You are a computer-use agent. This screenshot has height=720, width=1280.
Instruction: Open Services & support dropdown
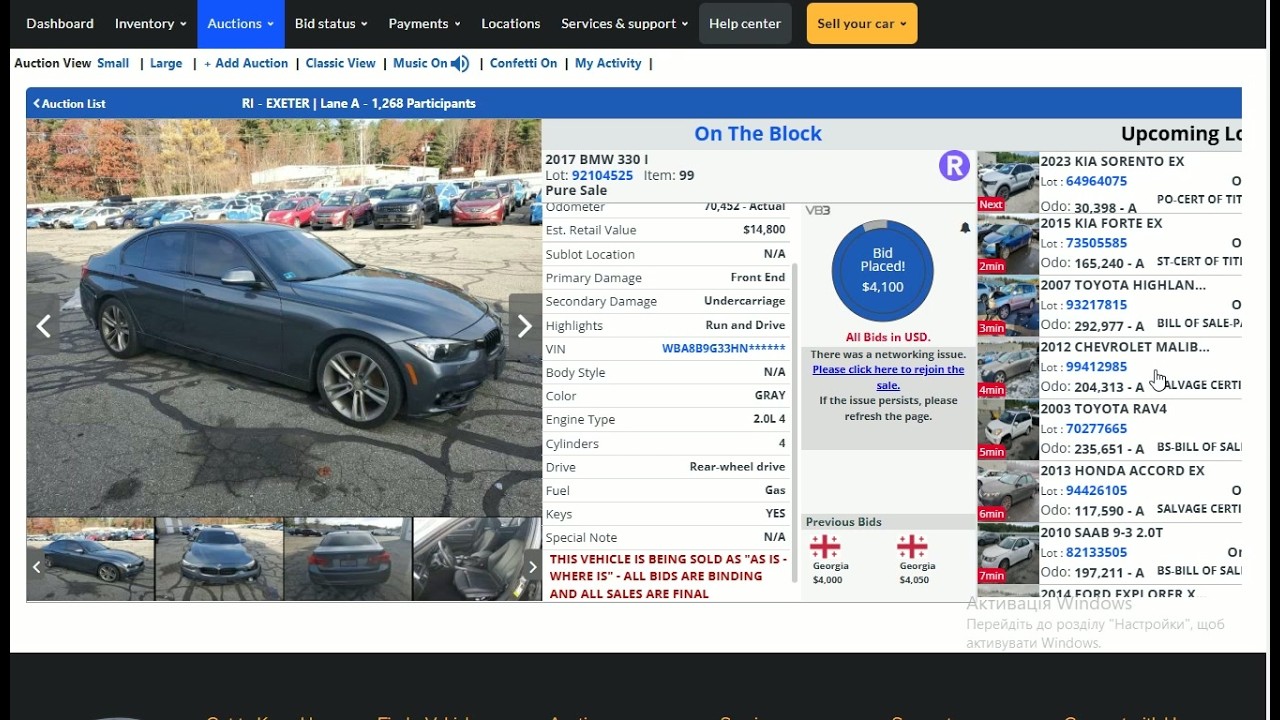point(624,23)
